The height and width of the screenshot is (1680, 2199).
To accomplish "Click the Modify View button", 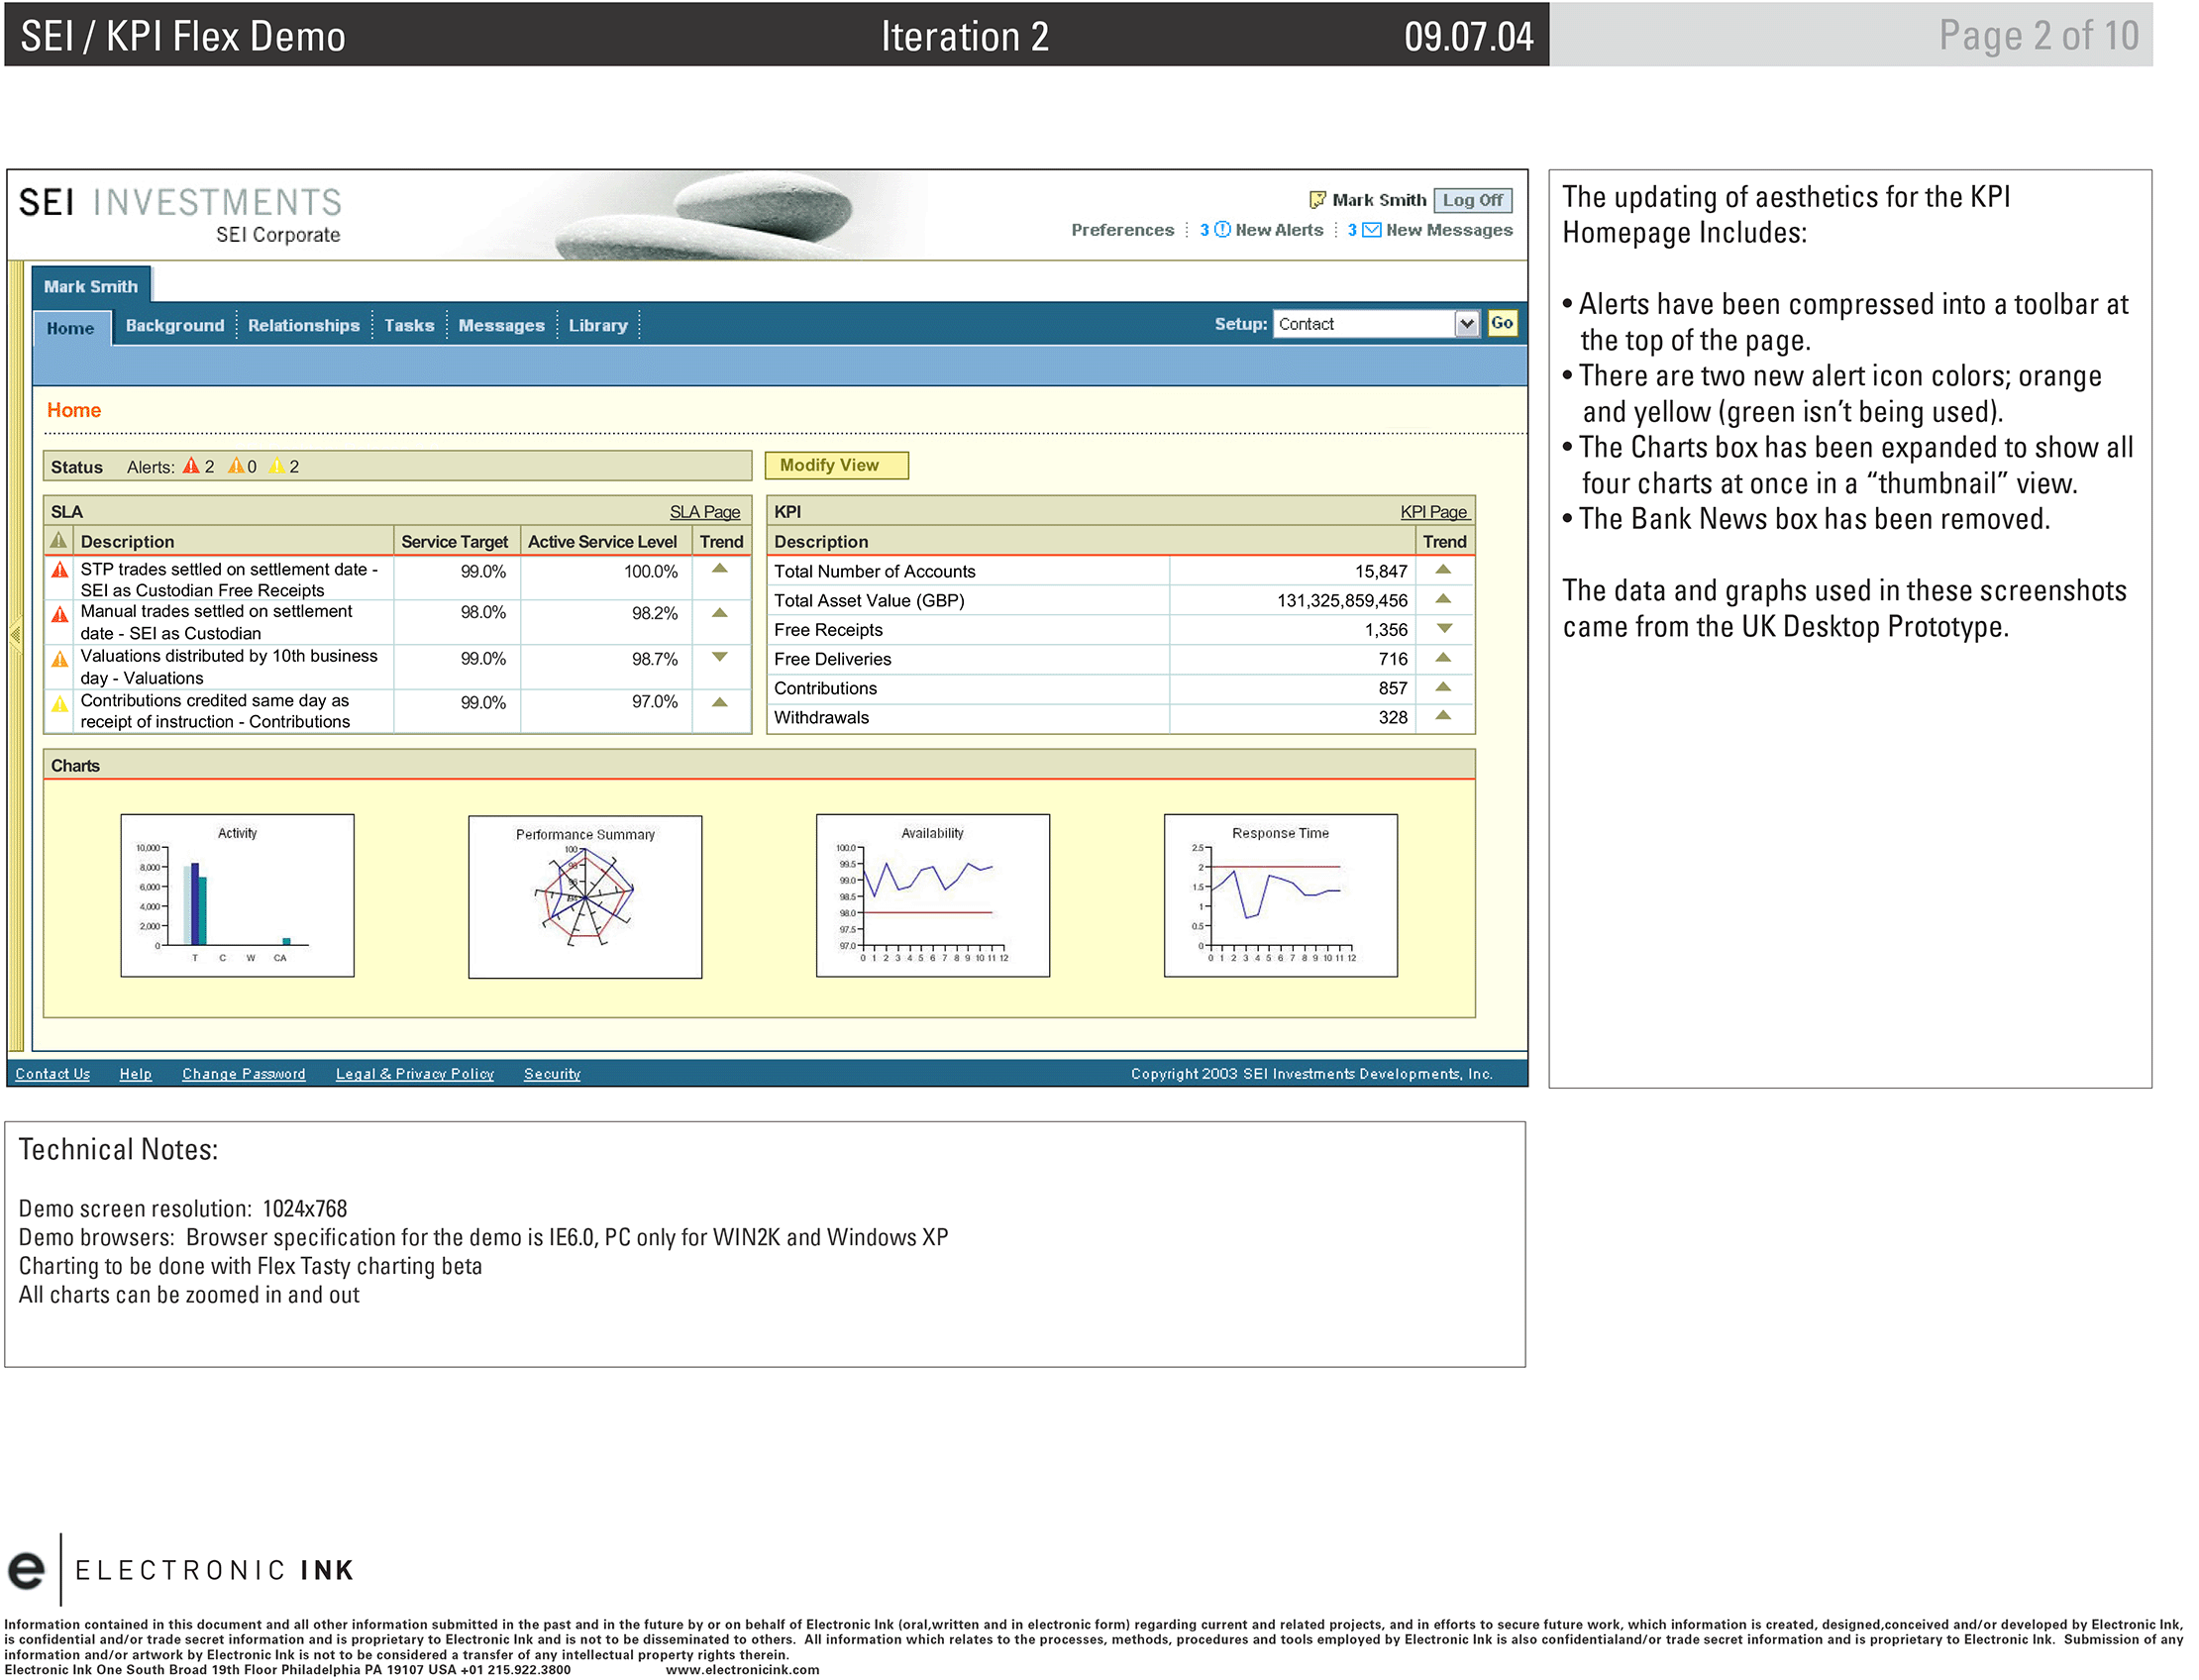I will (836, 465).
